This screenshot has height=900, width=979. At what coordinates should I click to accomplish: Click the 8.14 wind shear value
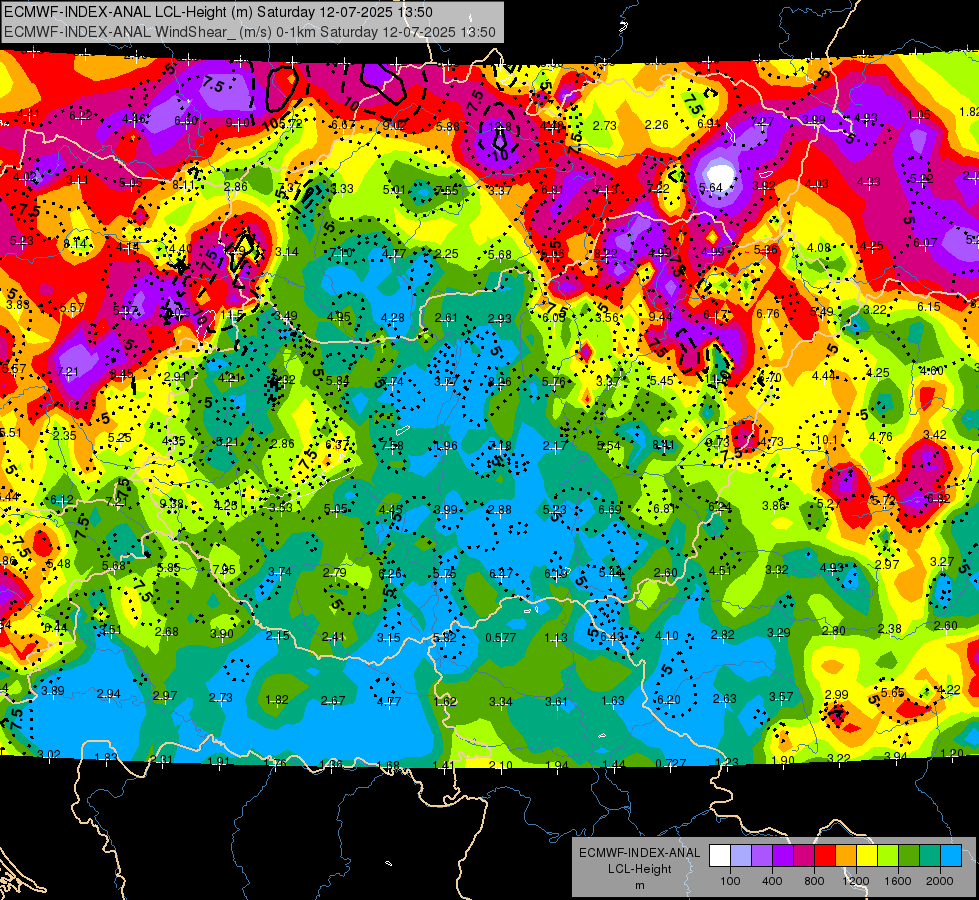[76, 244]
